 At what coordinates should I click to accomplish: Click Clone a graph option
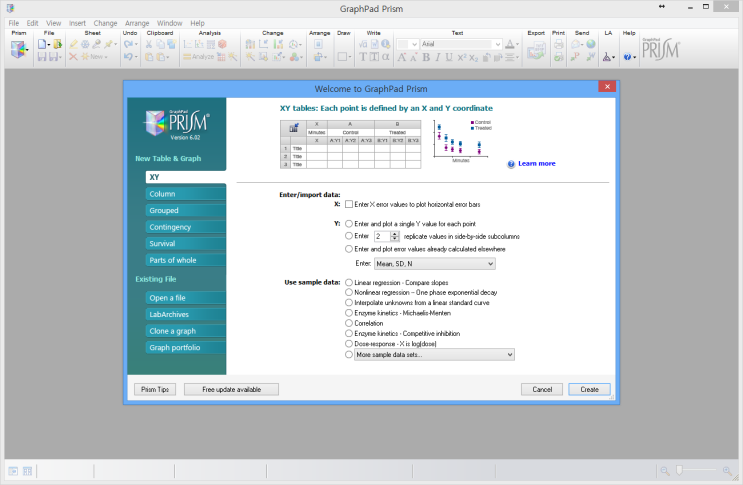(x=186, y=331)
